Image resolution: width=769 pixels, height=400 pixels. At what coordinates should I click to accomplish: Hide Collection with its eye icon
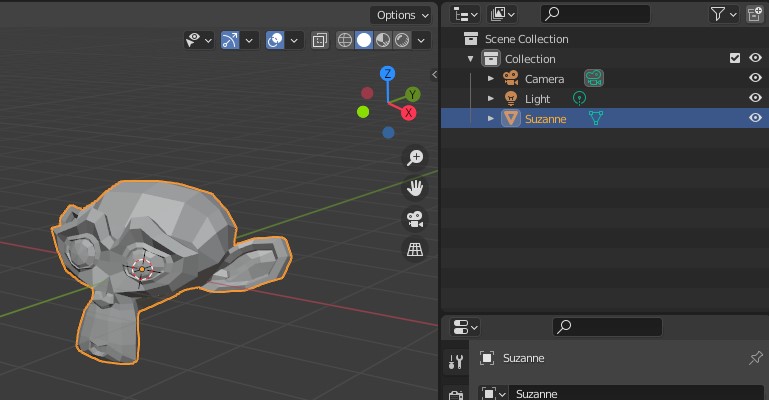(x=755, y=58)
